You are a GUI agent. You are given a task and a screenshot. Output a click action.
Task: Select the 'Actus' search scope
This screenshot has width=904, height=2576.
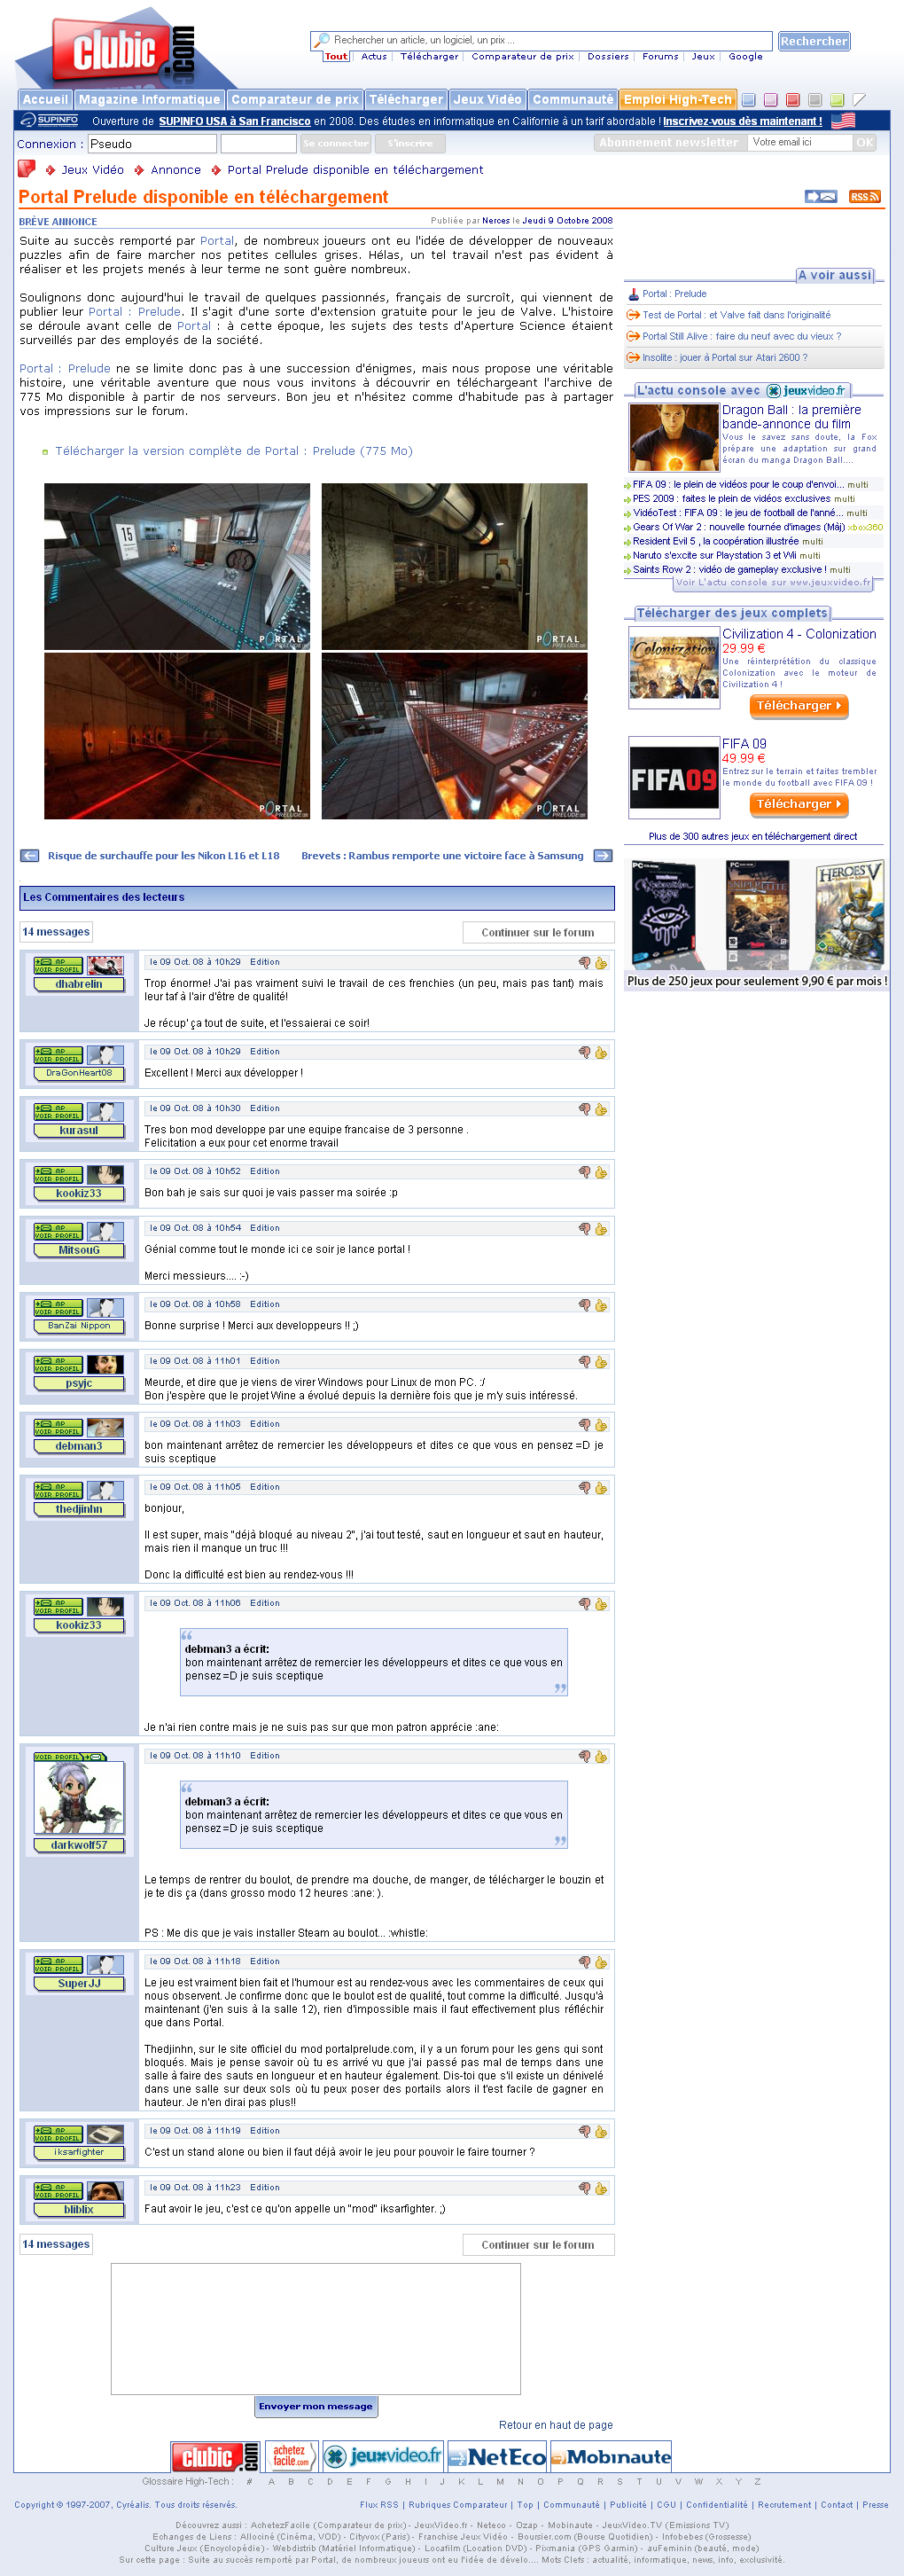374,57
